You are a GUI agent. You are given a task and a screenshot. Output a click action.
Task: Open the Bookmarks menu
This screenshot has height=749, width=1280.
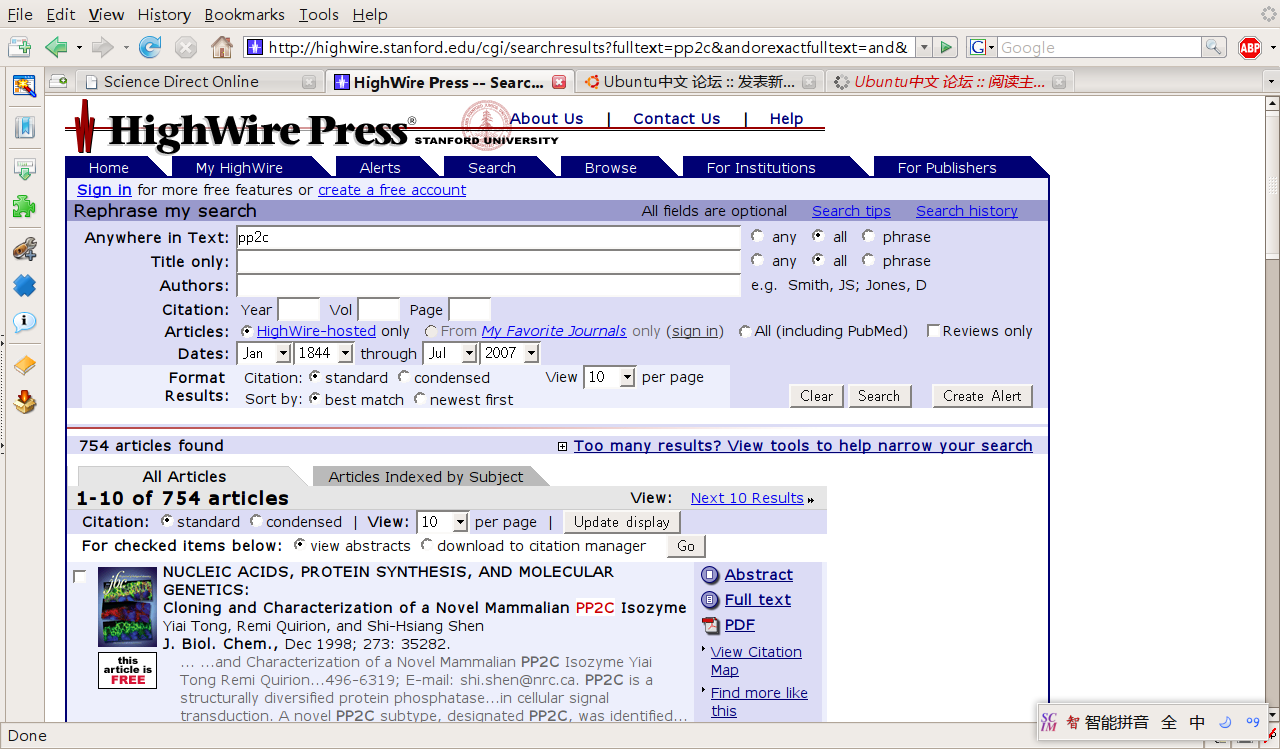244,14
